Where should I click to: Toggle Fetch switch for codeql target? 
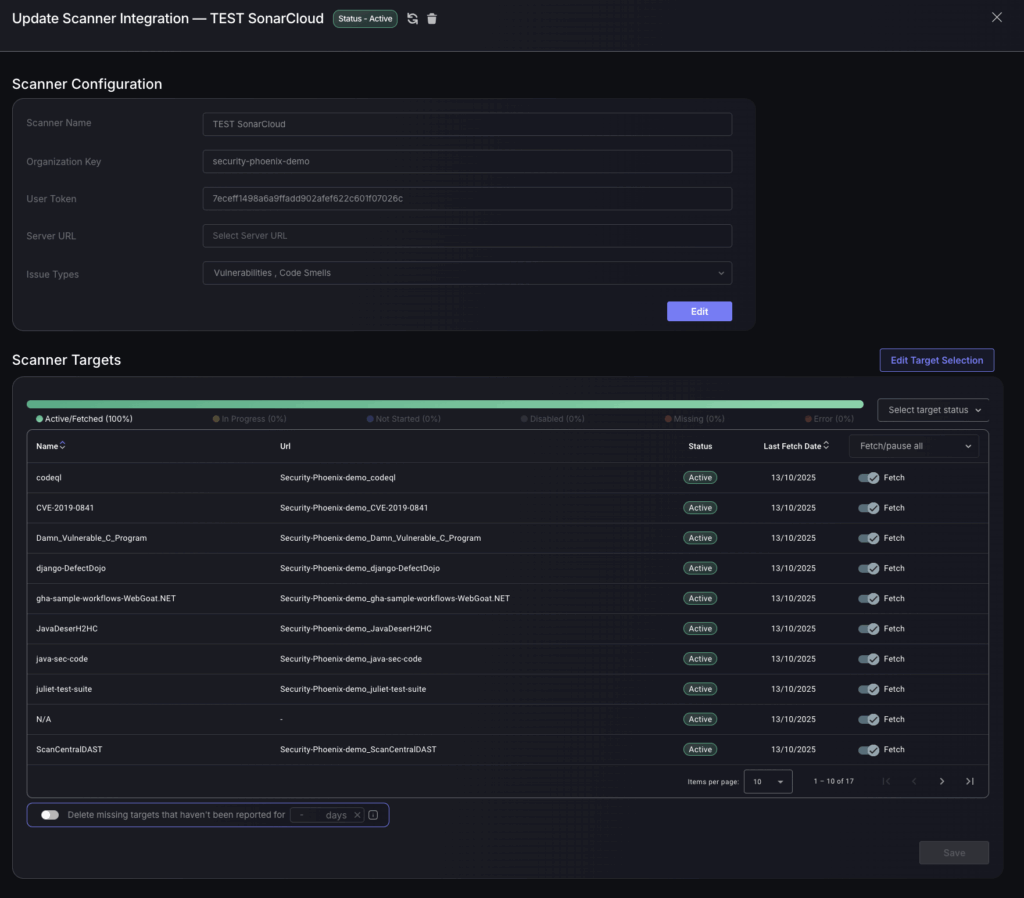pos(868,478)
